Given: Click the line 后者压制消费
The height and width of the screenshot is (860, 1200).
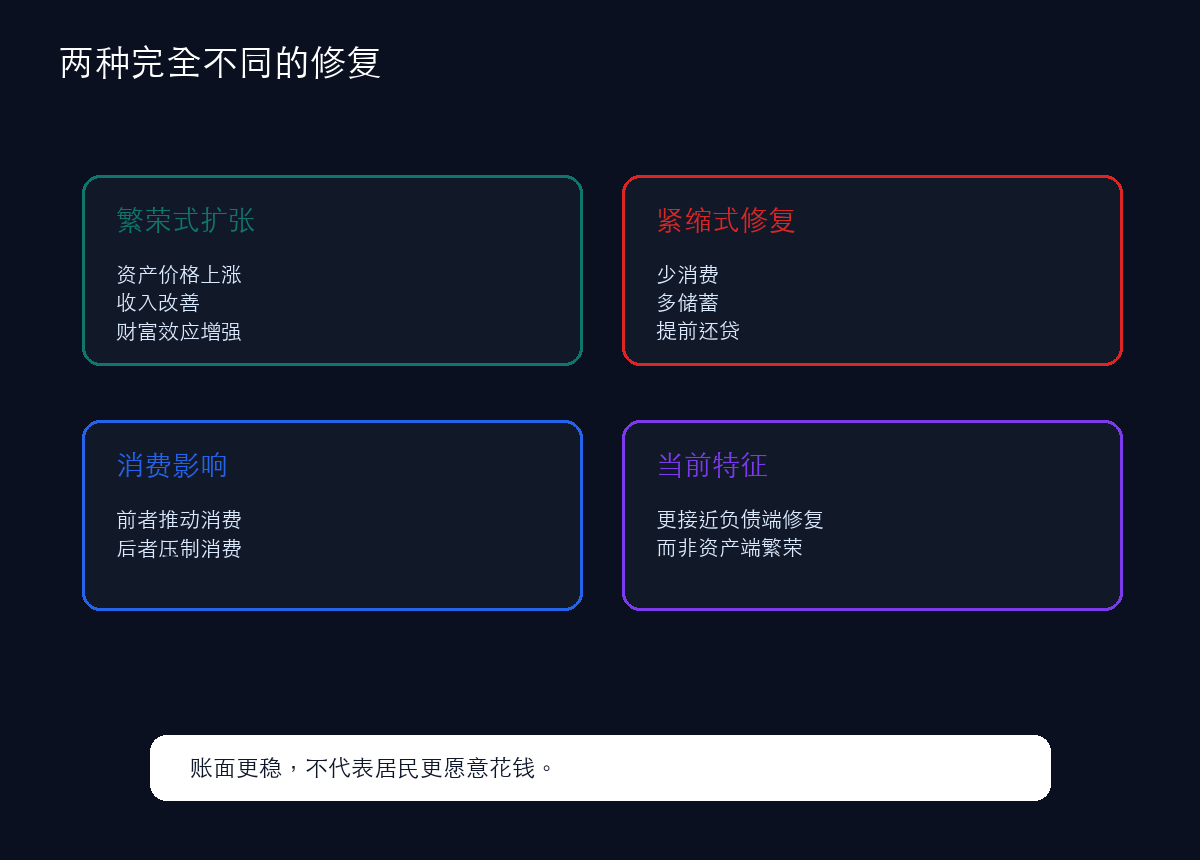Looking at the screenshot, I should 179,548.
